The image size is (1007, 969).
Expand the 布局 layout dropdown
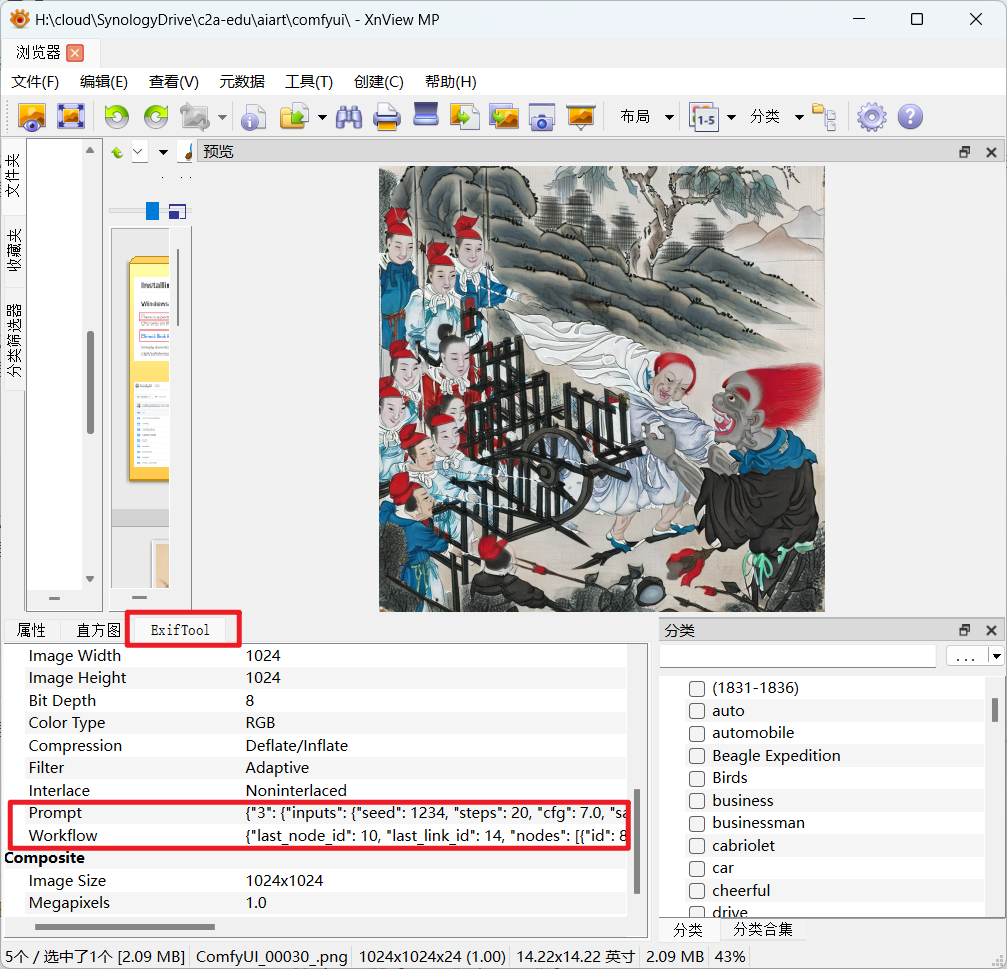[x=669, y=117]
